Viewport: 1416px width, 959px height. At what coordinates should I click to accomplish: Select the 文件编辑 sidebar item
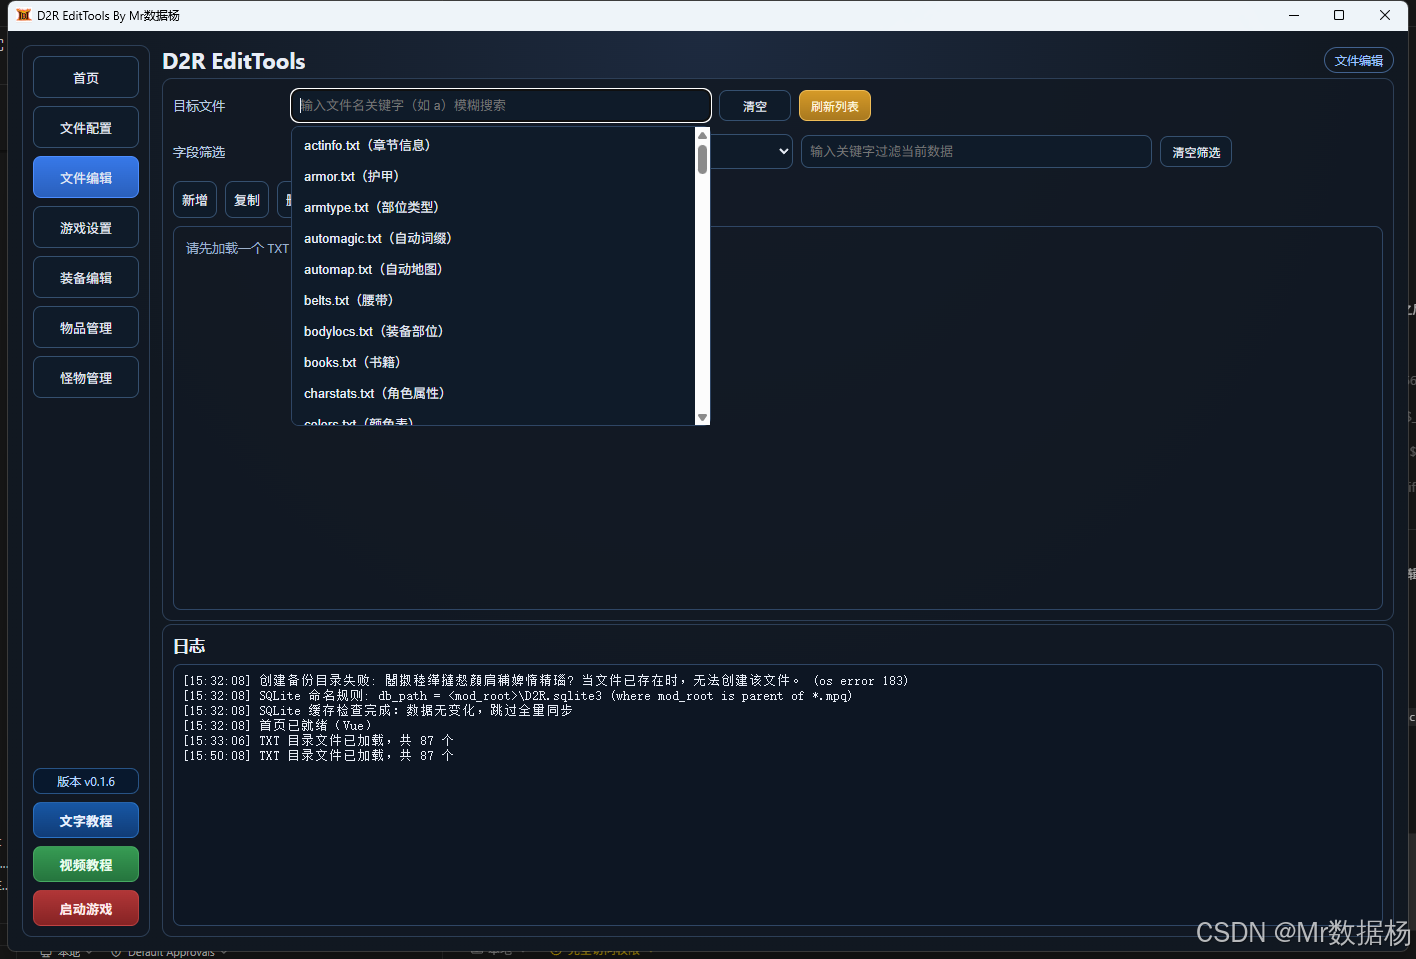click(86, 178)
